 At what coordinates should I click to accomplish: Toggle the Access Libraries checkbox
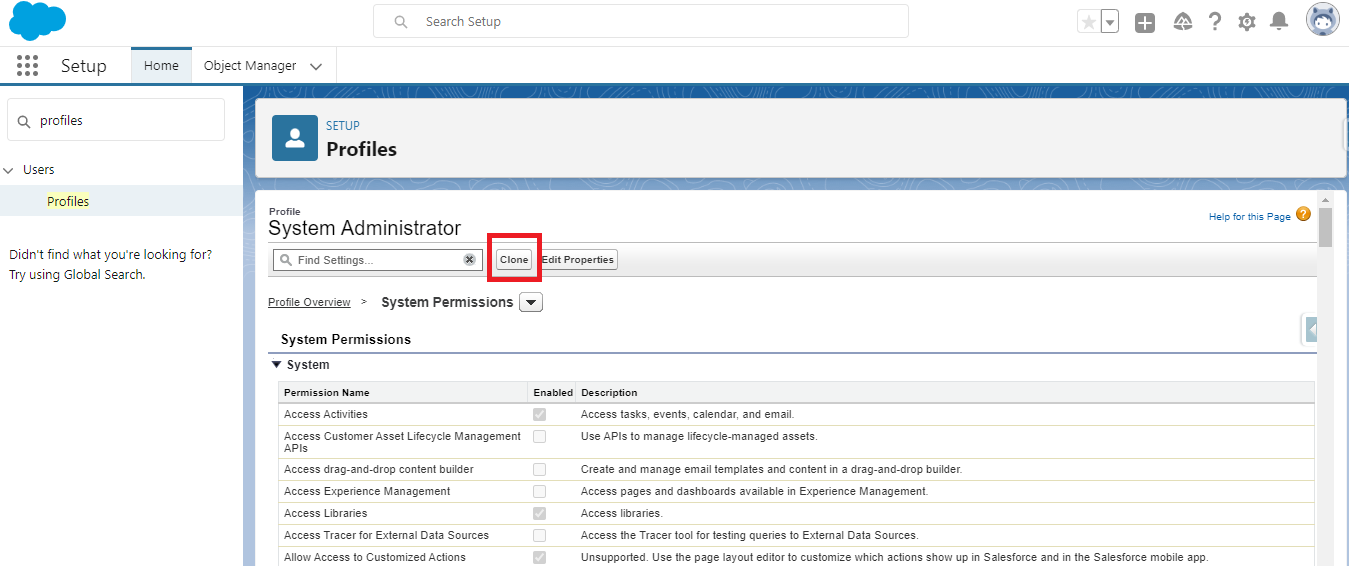click(x=540, y=513)
